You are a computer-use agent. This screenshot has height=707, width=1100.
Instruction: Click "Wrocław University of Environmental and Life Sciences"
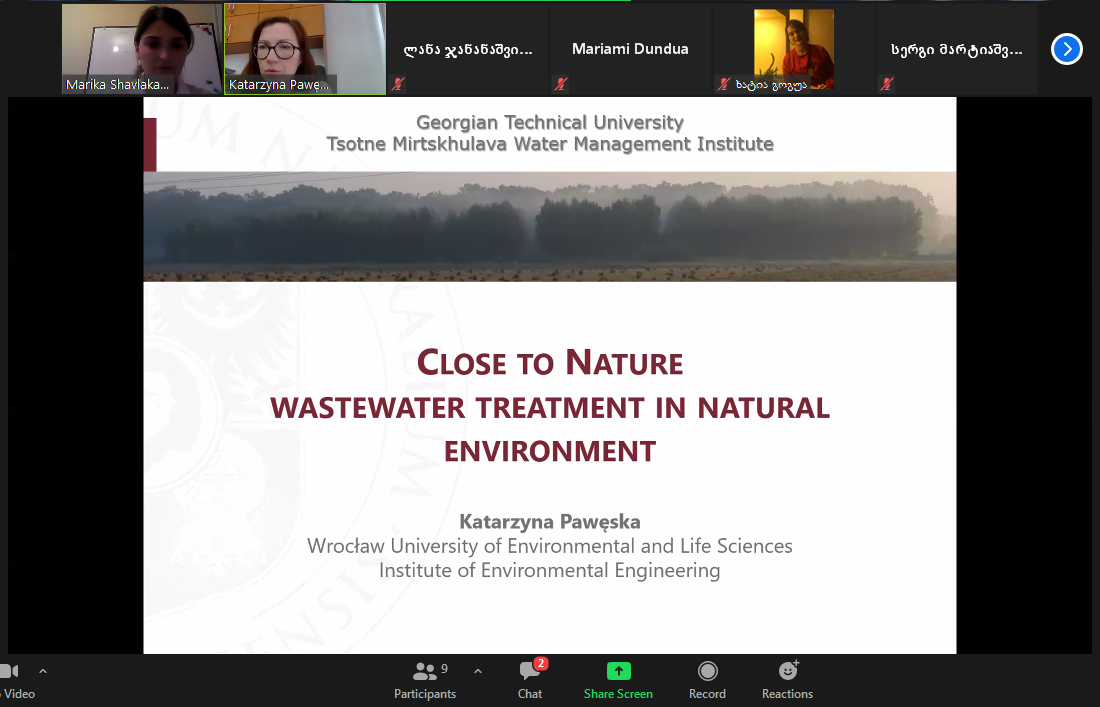pos(550,546)
